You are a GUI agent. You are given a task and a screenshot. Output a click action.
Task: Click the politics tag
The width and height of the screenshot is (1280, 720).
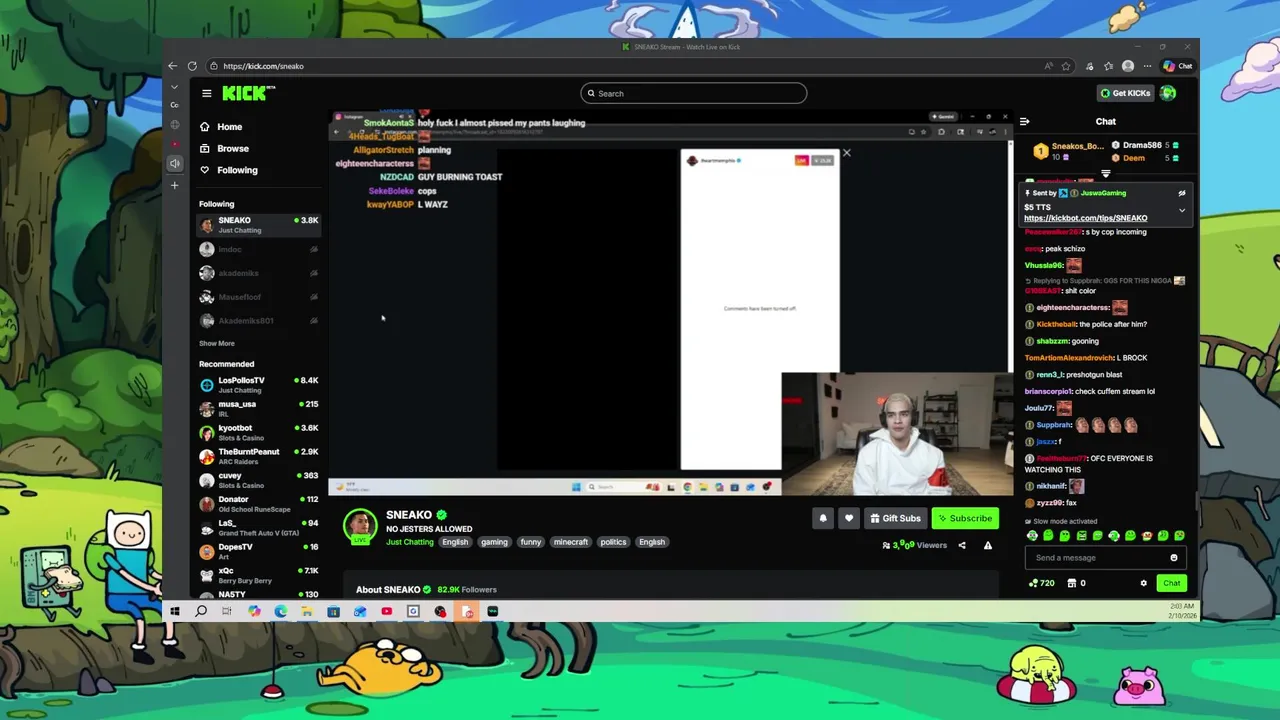[x=613, y=542]
